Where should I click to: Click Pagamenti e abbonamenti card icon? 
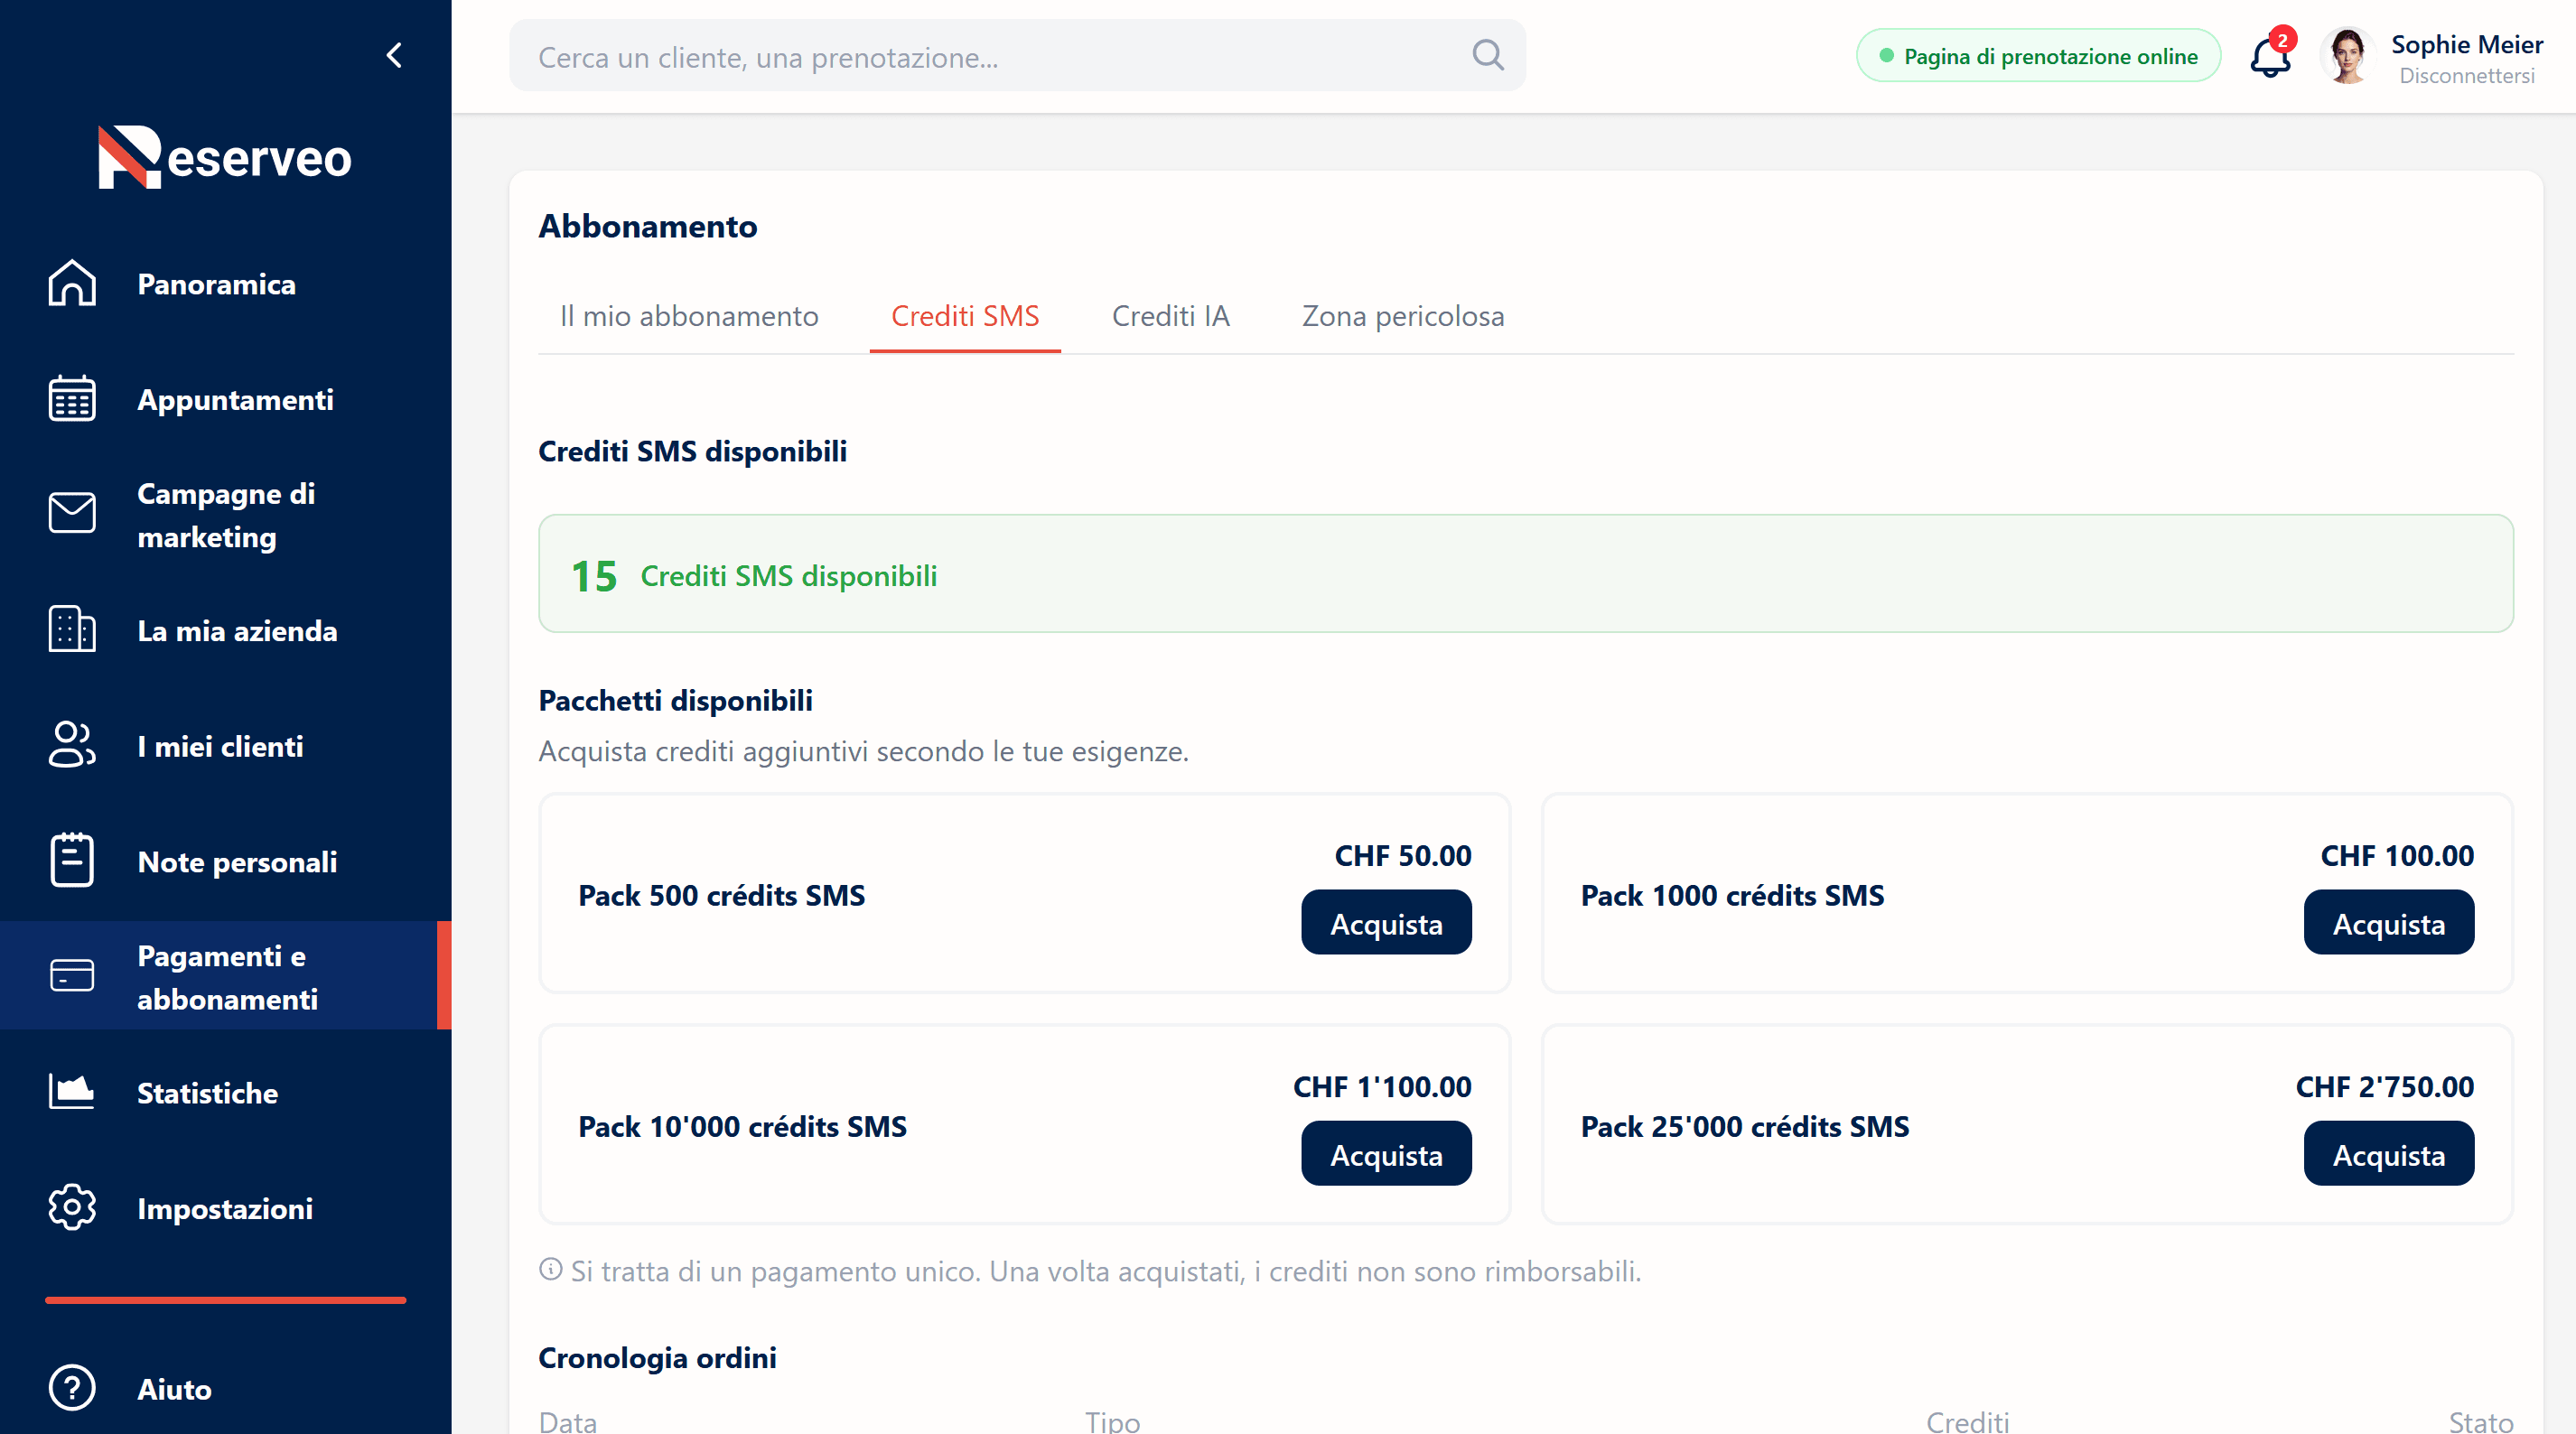pyautogui.click(x=72, y=976)
